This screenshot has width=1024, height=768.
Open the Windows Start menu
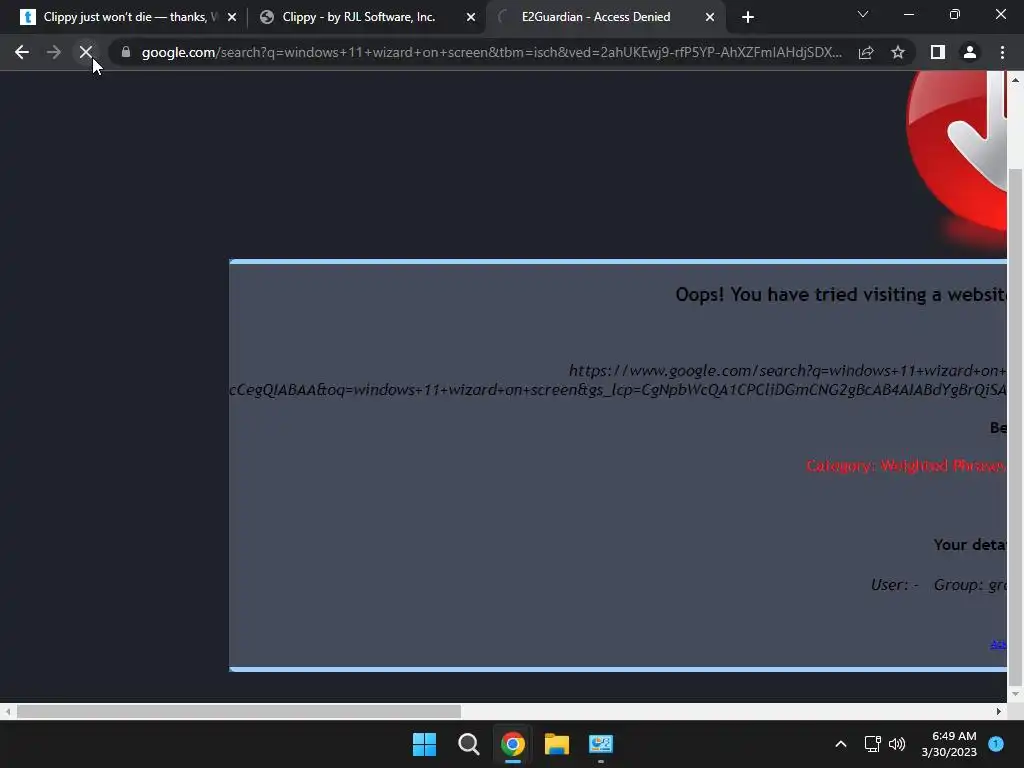tap(424, 744)
